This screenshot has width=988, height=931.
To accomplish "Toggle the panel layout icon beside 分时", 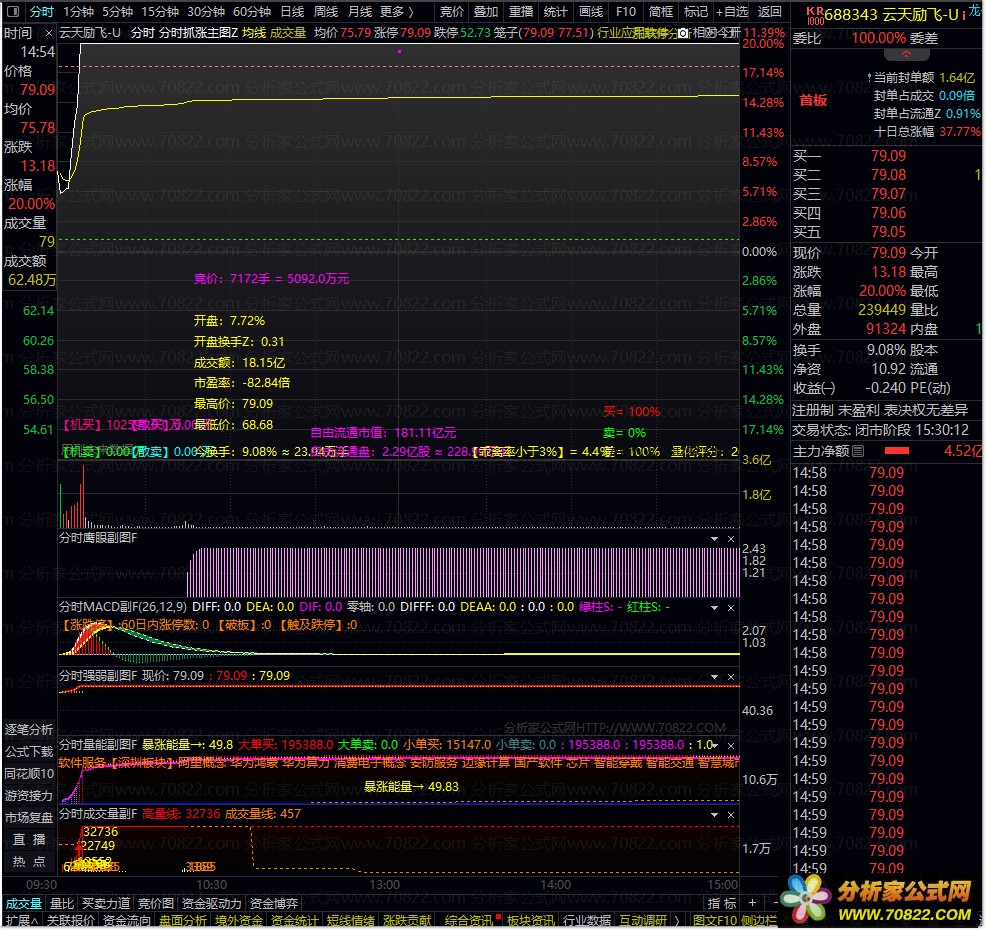I will coord(13,11).
